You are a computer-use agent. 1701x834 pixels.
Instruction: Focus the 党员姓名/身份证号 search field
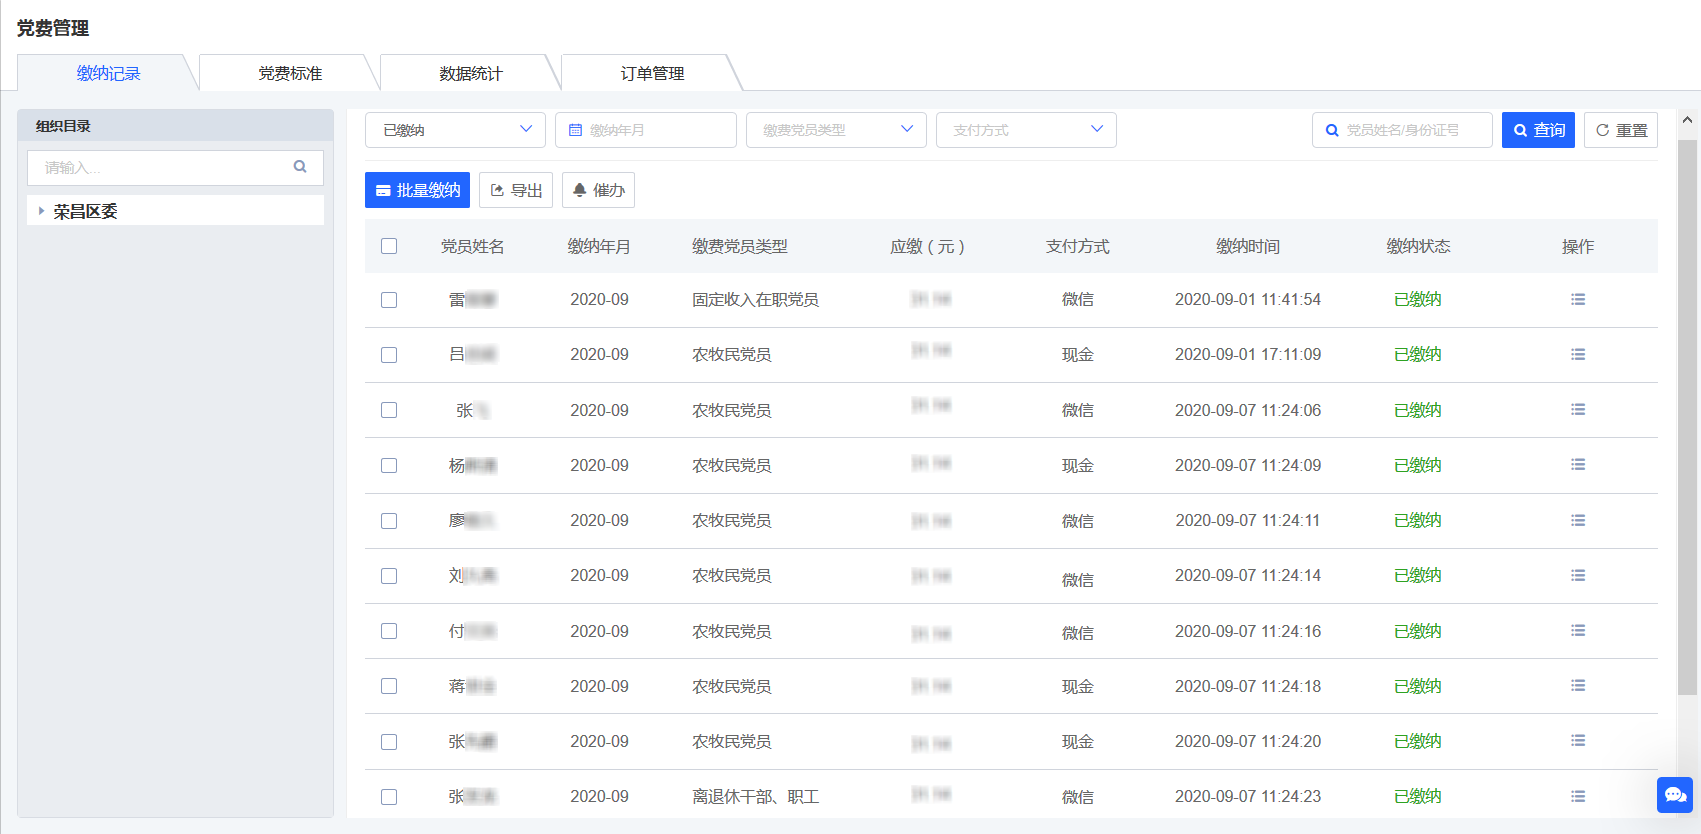[1402, 130]
